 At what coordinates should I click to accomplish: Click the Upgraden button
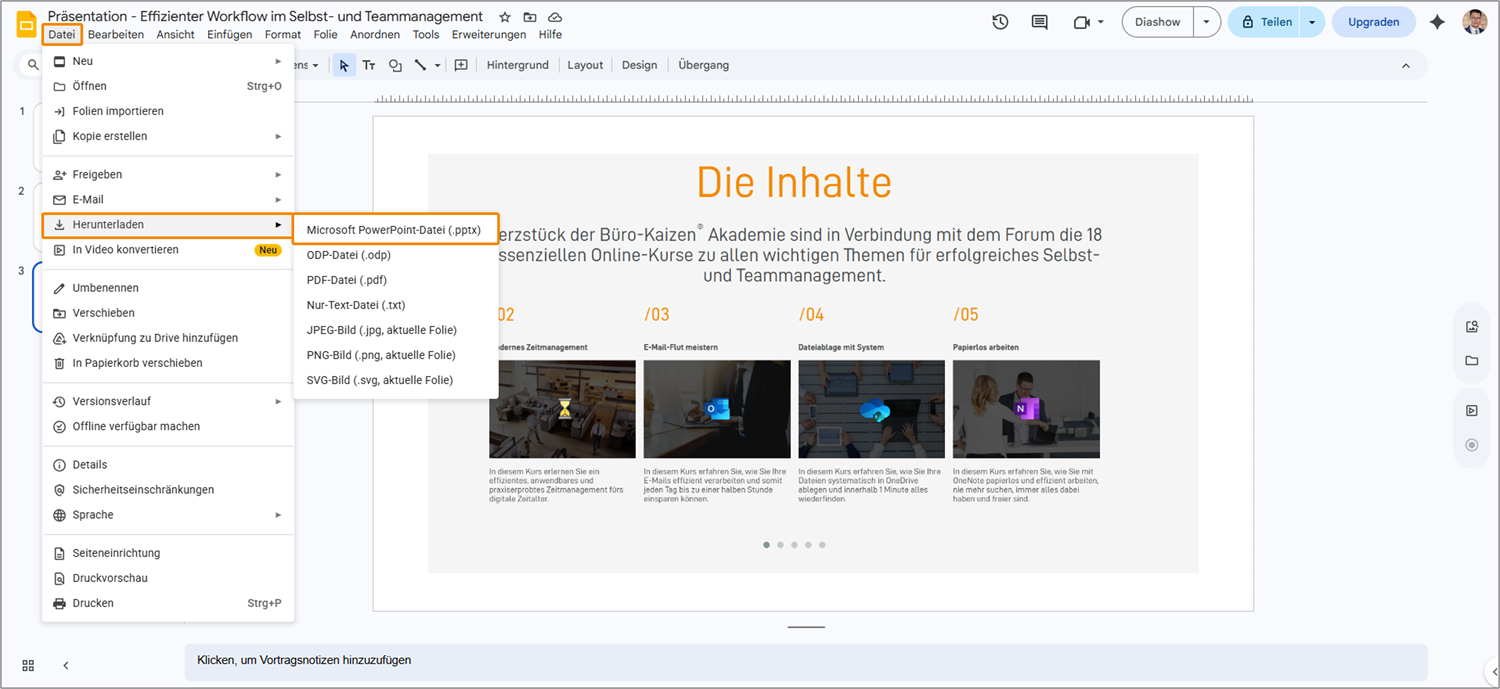1373,22
